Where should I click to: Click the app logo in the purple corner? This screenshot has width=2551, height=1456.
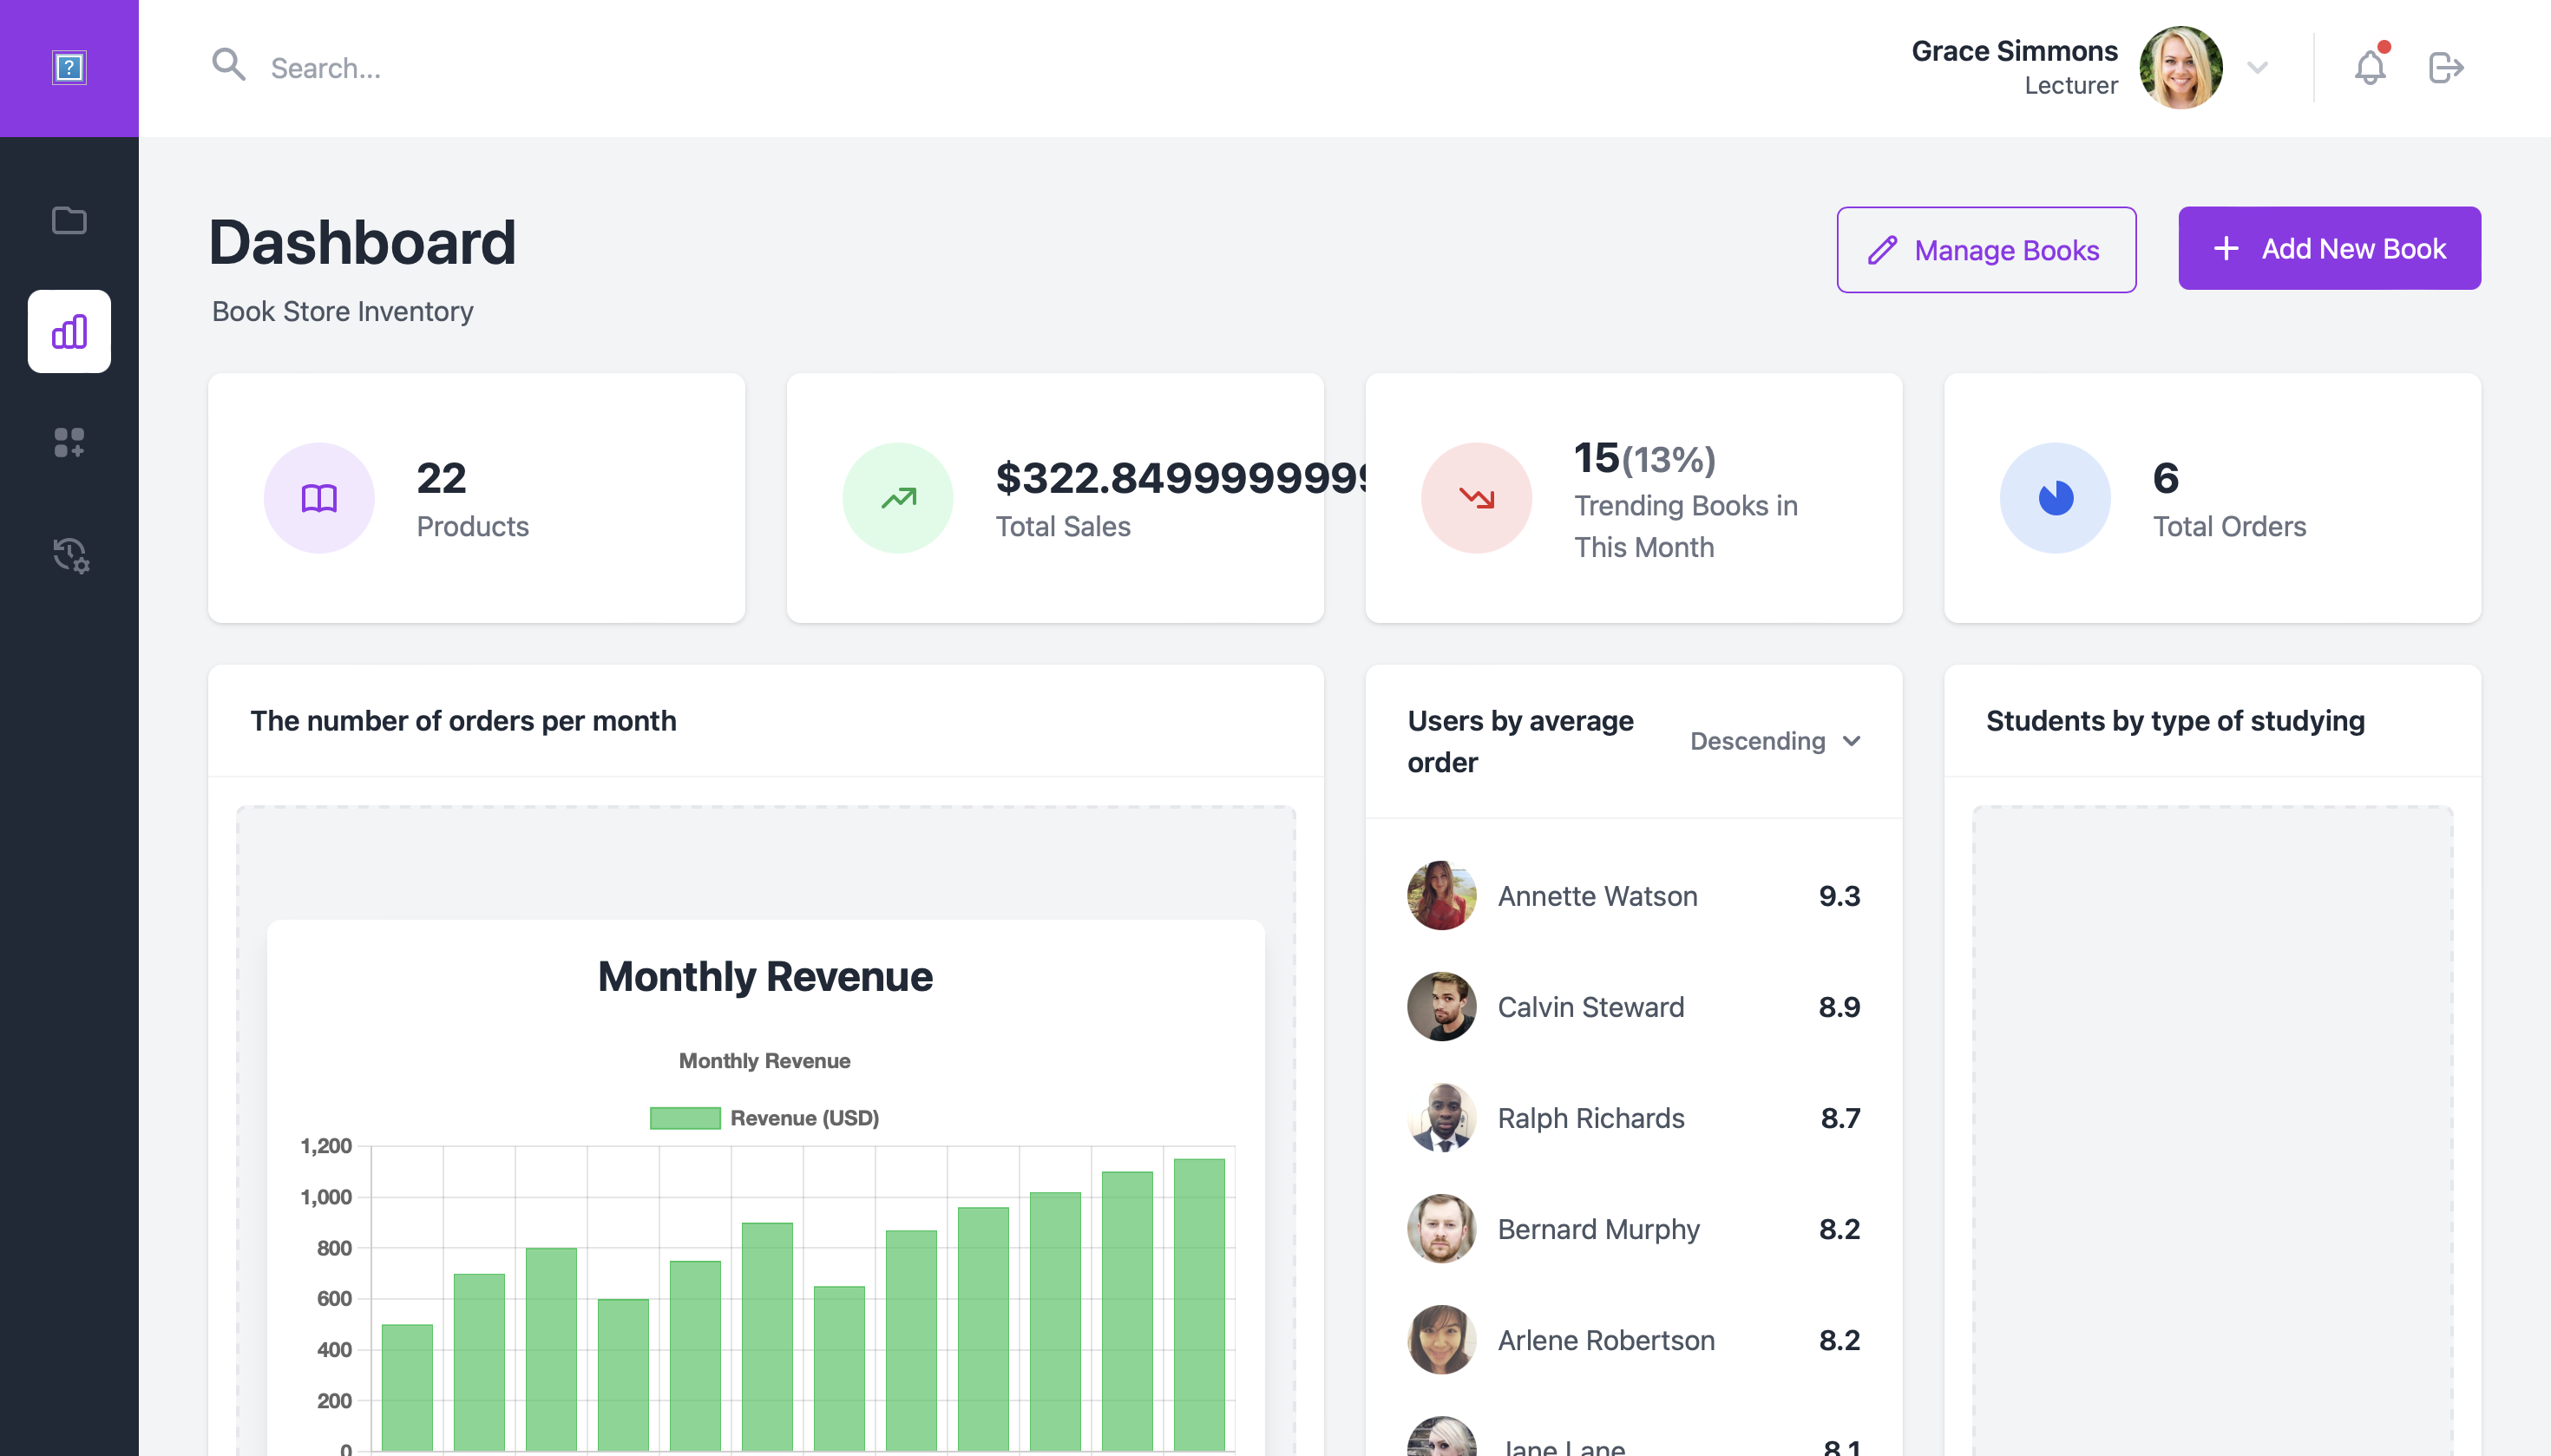pos(69,68)
